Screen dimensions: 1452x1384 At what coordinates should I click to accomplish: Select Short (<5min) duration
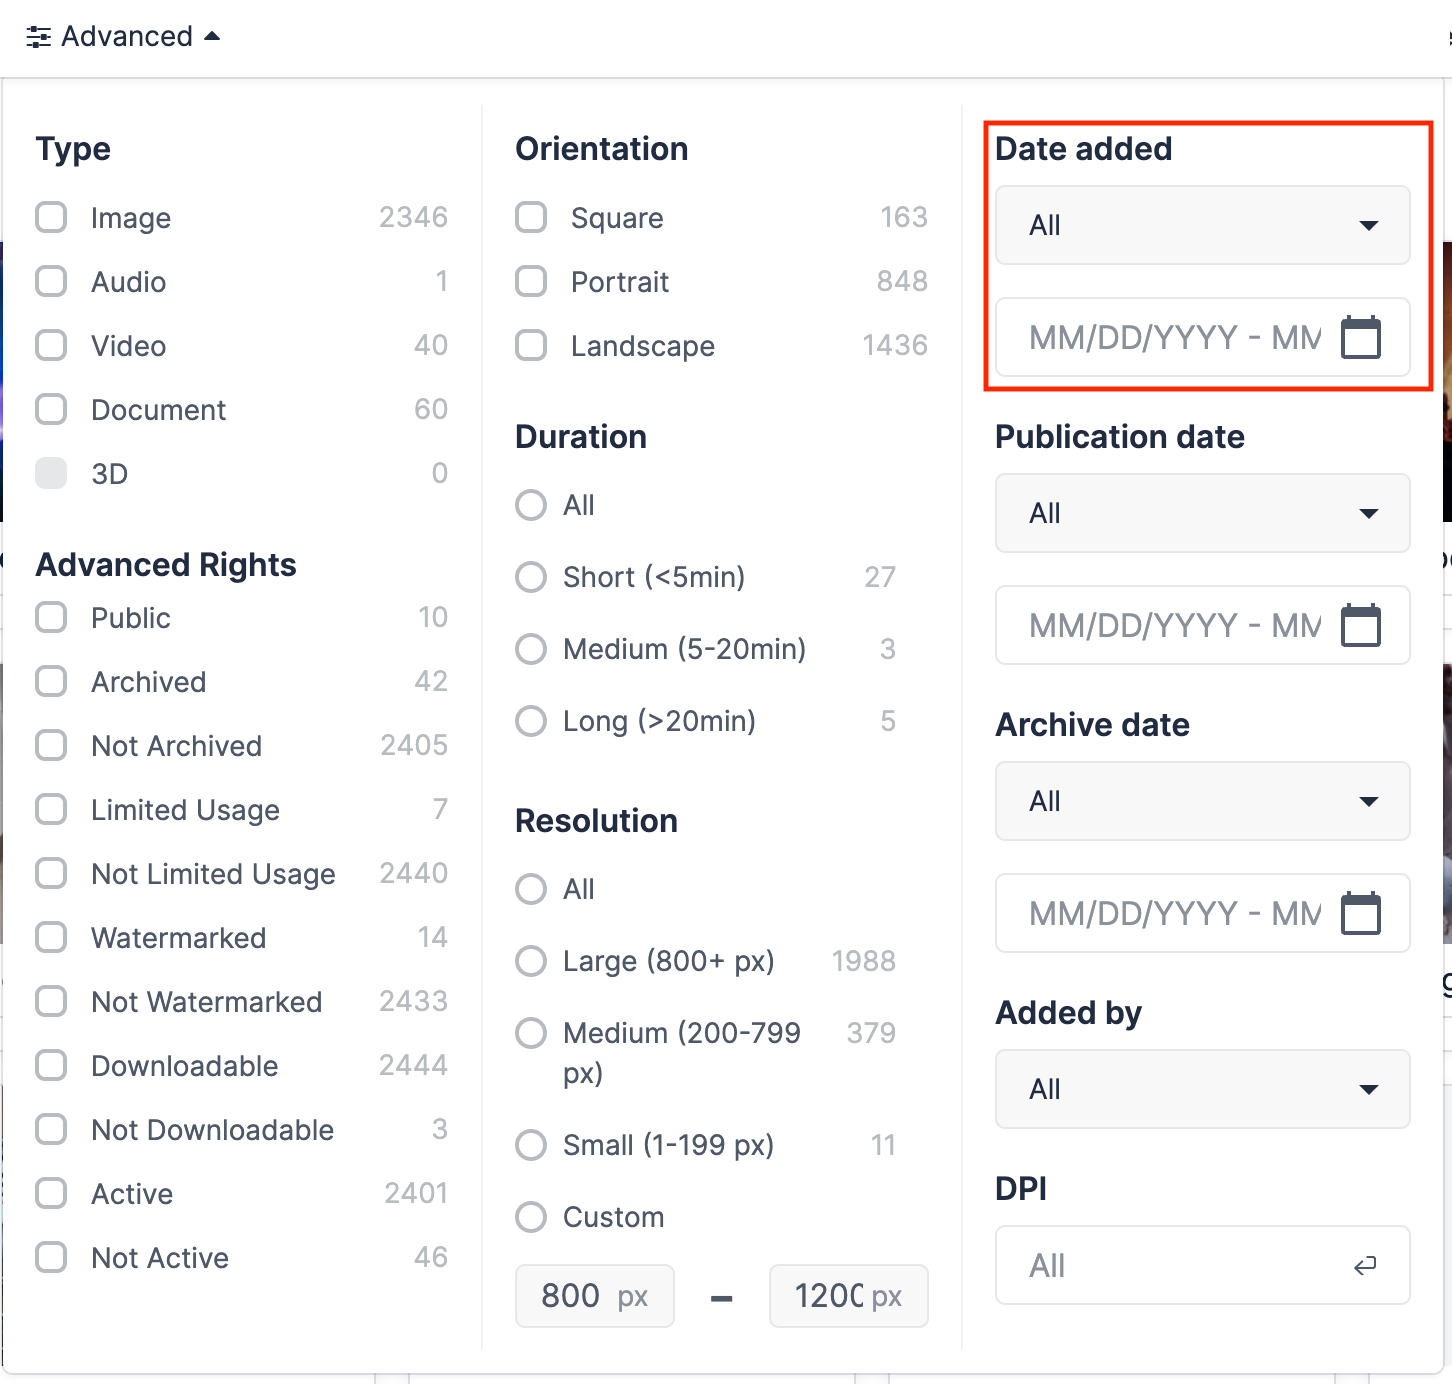pos(531,577)
